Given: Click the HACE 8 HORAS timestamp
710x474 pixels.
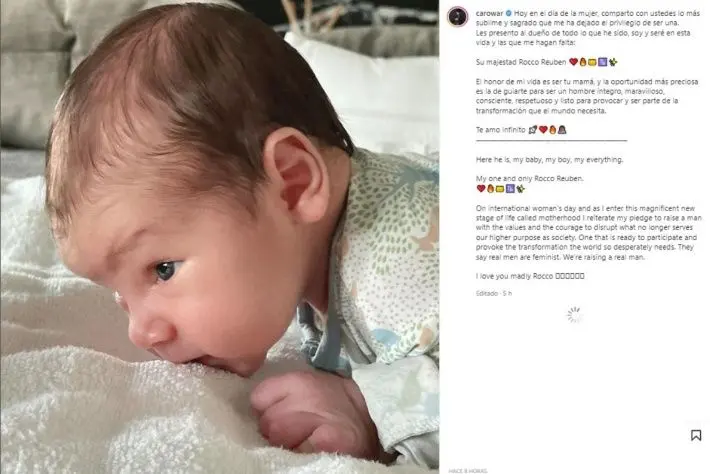Looking at the screenshot, I should (468, 471).
